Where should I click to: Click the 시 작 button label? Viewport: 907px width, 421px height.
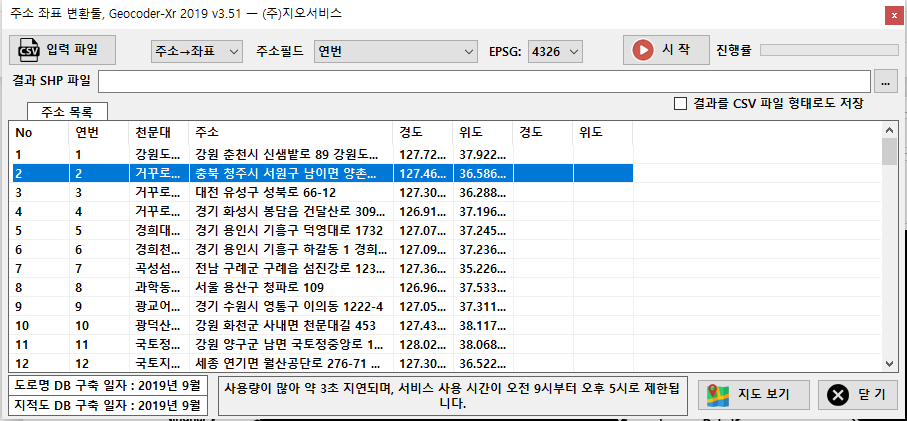point(676,50)
